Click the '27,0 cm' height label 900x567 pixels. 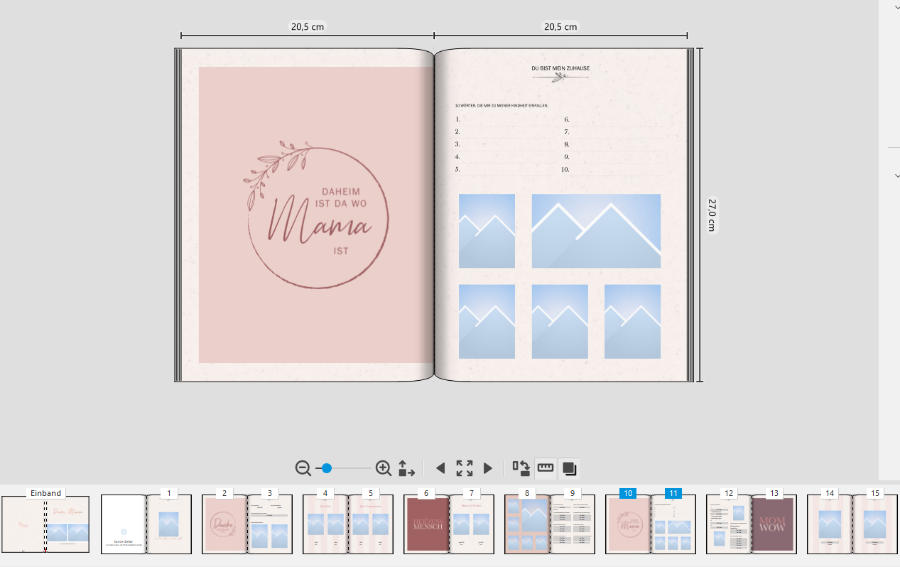click(x=712, y=215)
